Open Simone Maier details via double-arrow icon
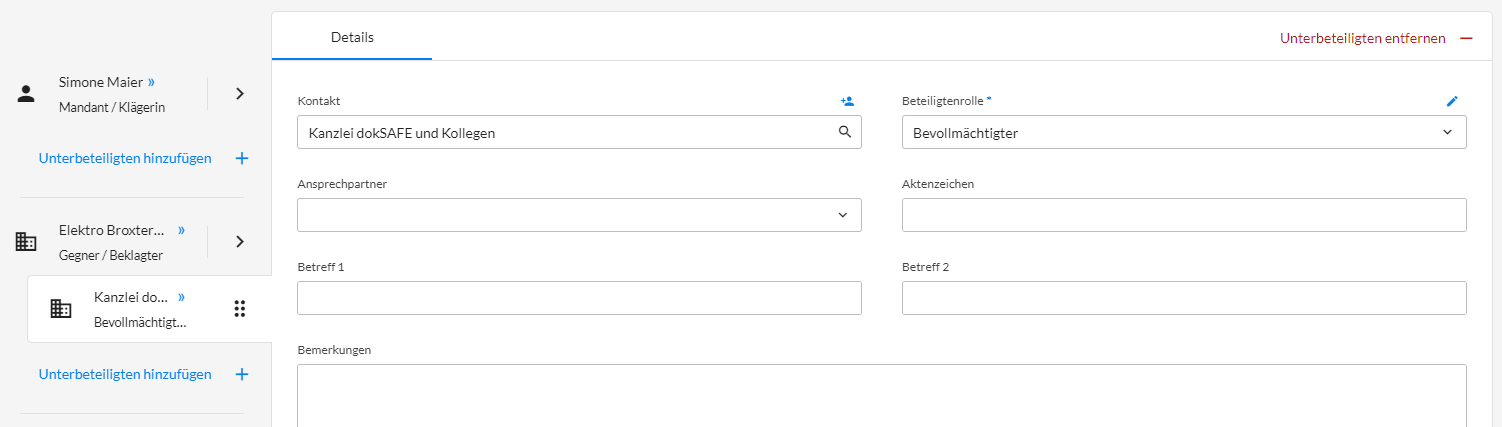Screen dimensions: 1502x427 click(152, 82)
